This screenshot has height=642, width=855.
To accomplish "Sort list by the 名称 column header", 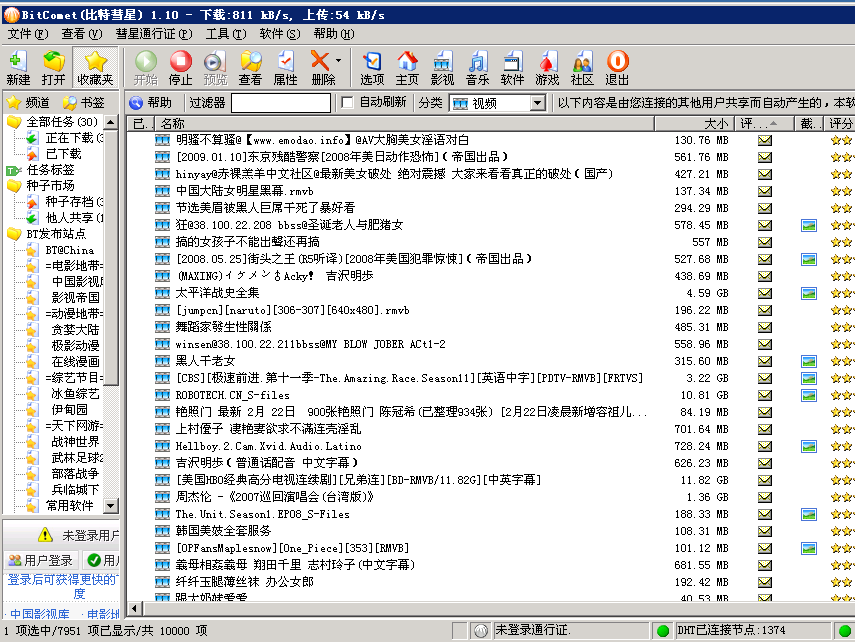I will click(x=405, y=123).
